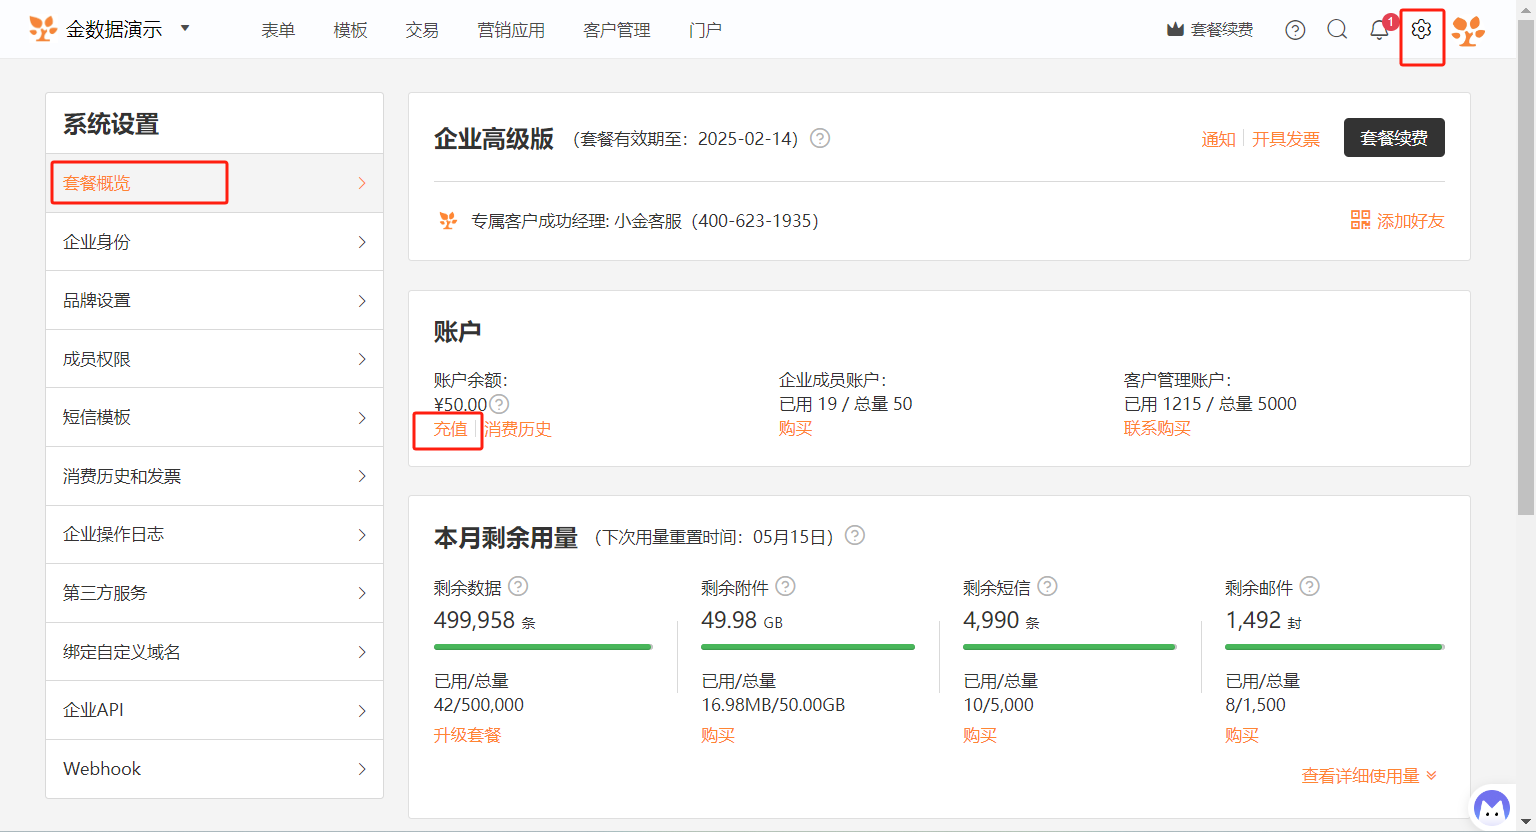This screenshot has width=1536, height=832.
Task: Open the 金数据演示 account dropdown arrow
Action: (x=185, y=28)
